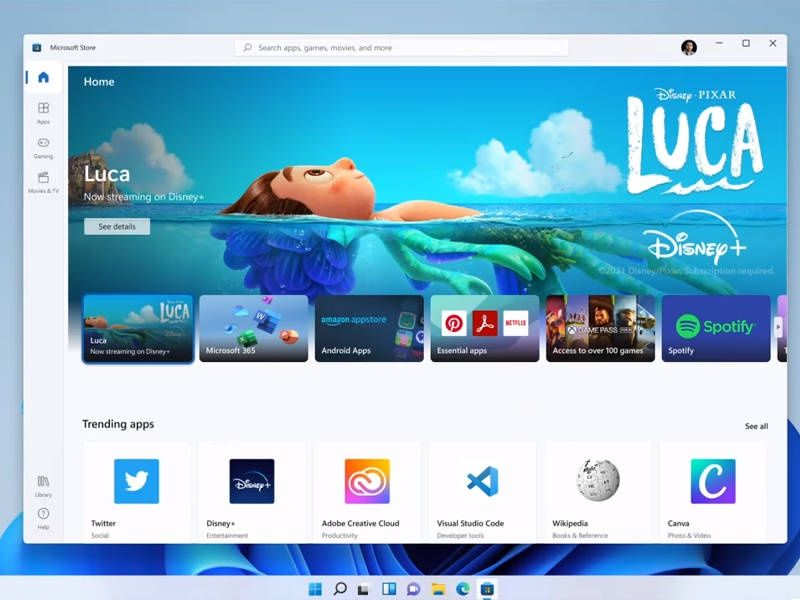Click See details for Luca
This screenshot has width=800, height=600.
click(117, 226)
